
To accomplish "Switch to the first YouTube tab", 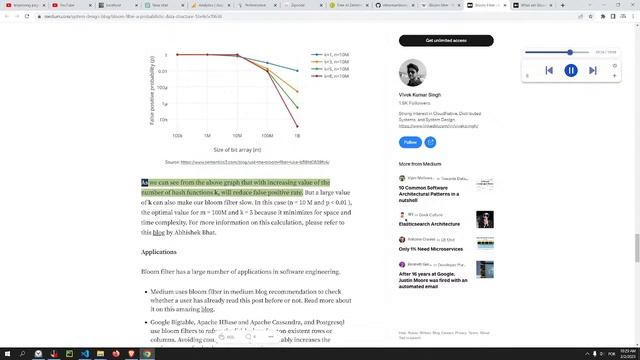I will coord(24,5).
